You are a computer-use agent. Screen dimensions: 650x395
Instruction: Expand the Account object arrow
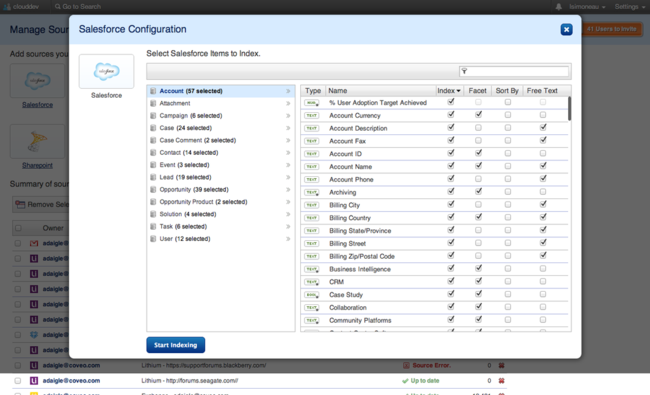coord(288,91)
